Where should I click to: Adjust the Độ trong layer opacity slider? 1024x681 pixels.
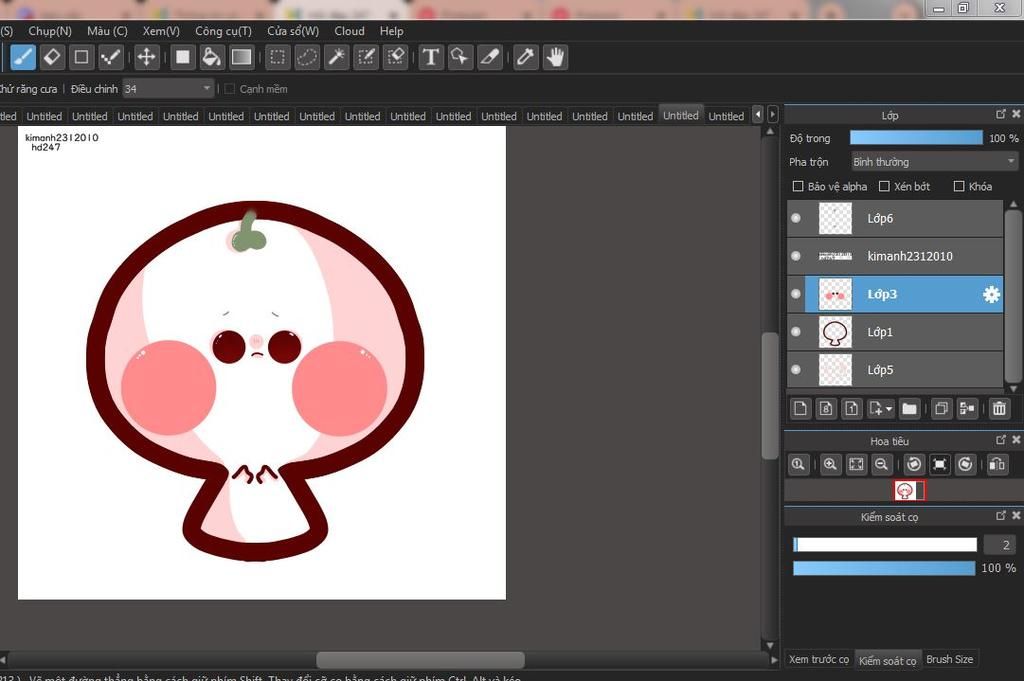tap(916, 137)
